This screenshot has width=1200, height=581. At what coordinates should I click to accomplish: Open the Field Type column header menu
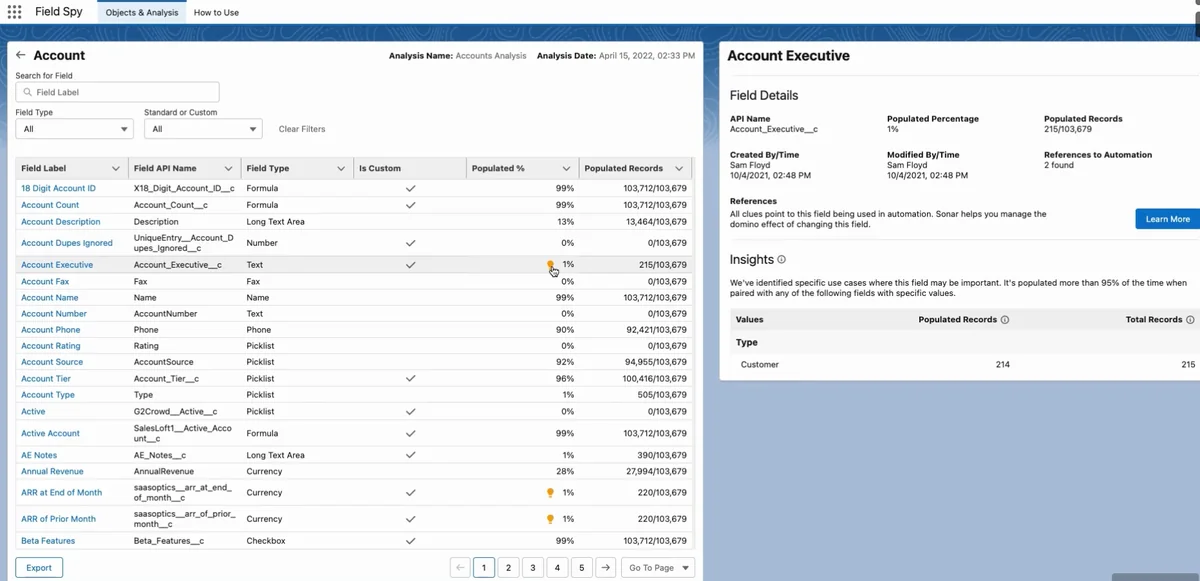(341, 169)
